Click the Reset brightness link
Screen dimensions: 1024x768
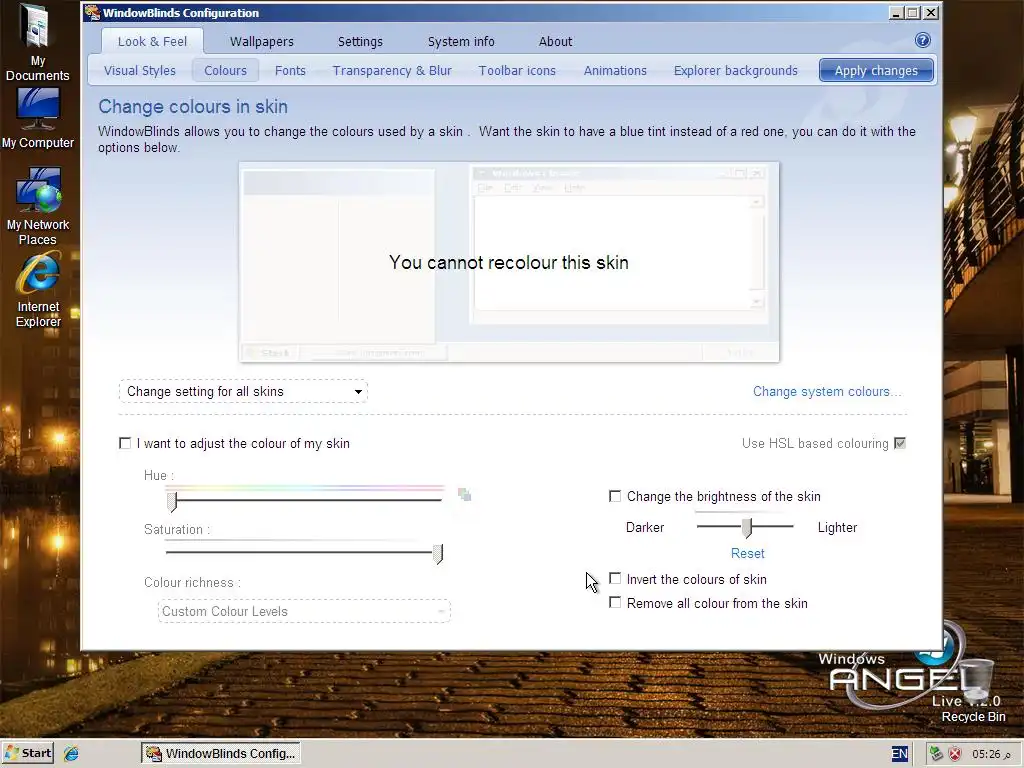tap(747, 553)
